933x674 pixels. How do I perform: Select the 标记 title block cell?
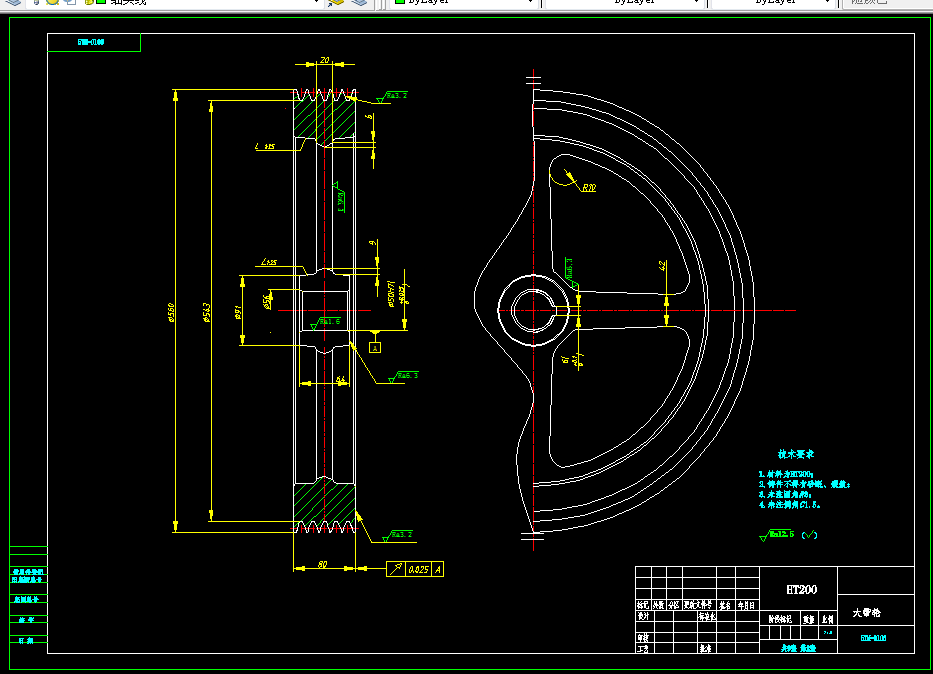point(643,605)
